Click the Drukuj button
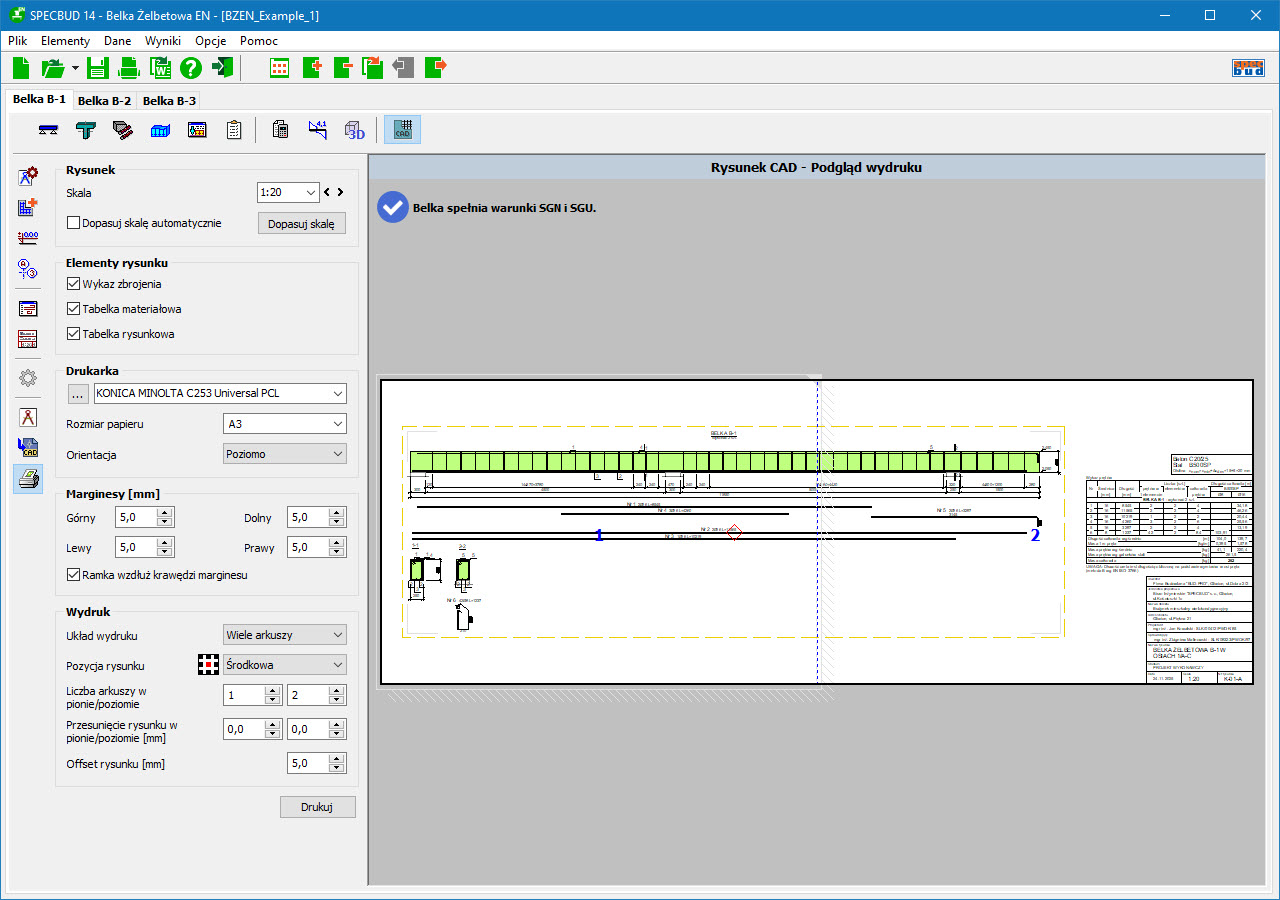The height and width of the screenshot is (900, 1280). (317, 807)
